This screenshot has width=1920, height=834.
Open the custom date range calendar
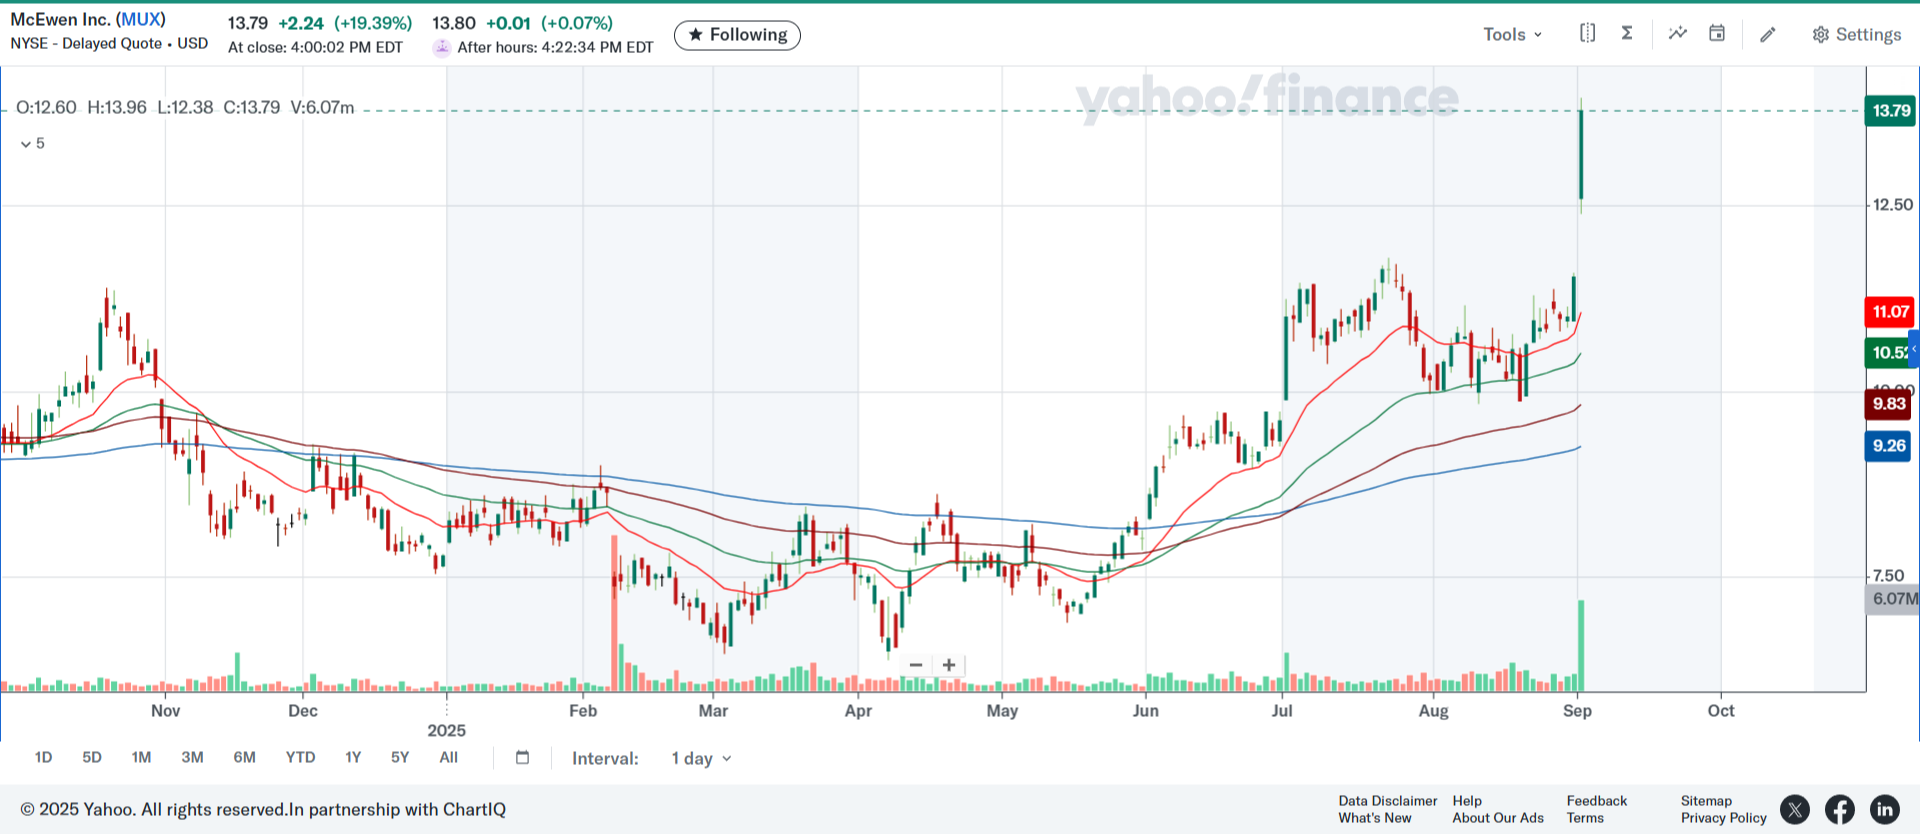(522, 757)
